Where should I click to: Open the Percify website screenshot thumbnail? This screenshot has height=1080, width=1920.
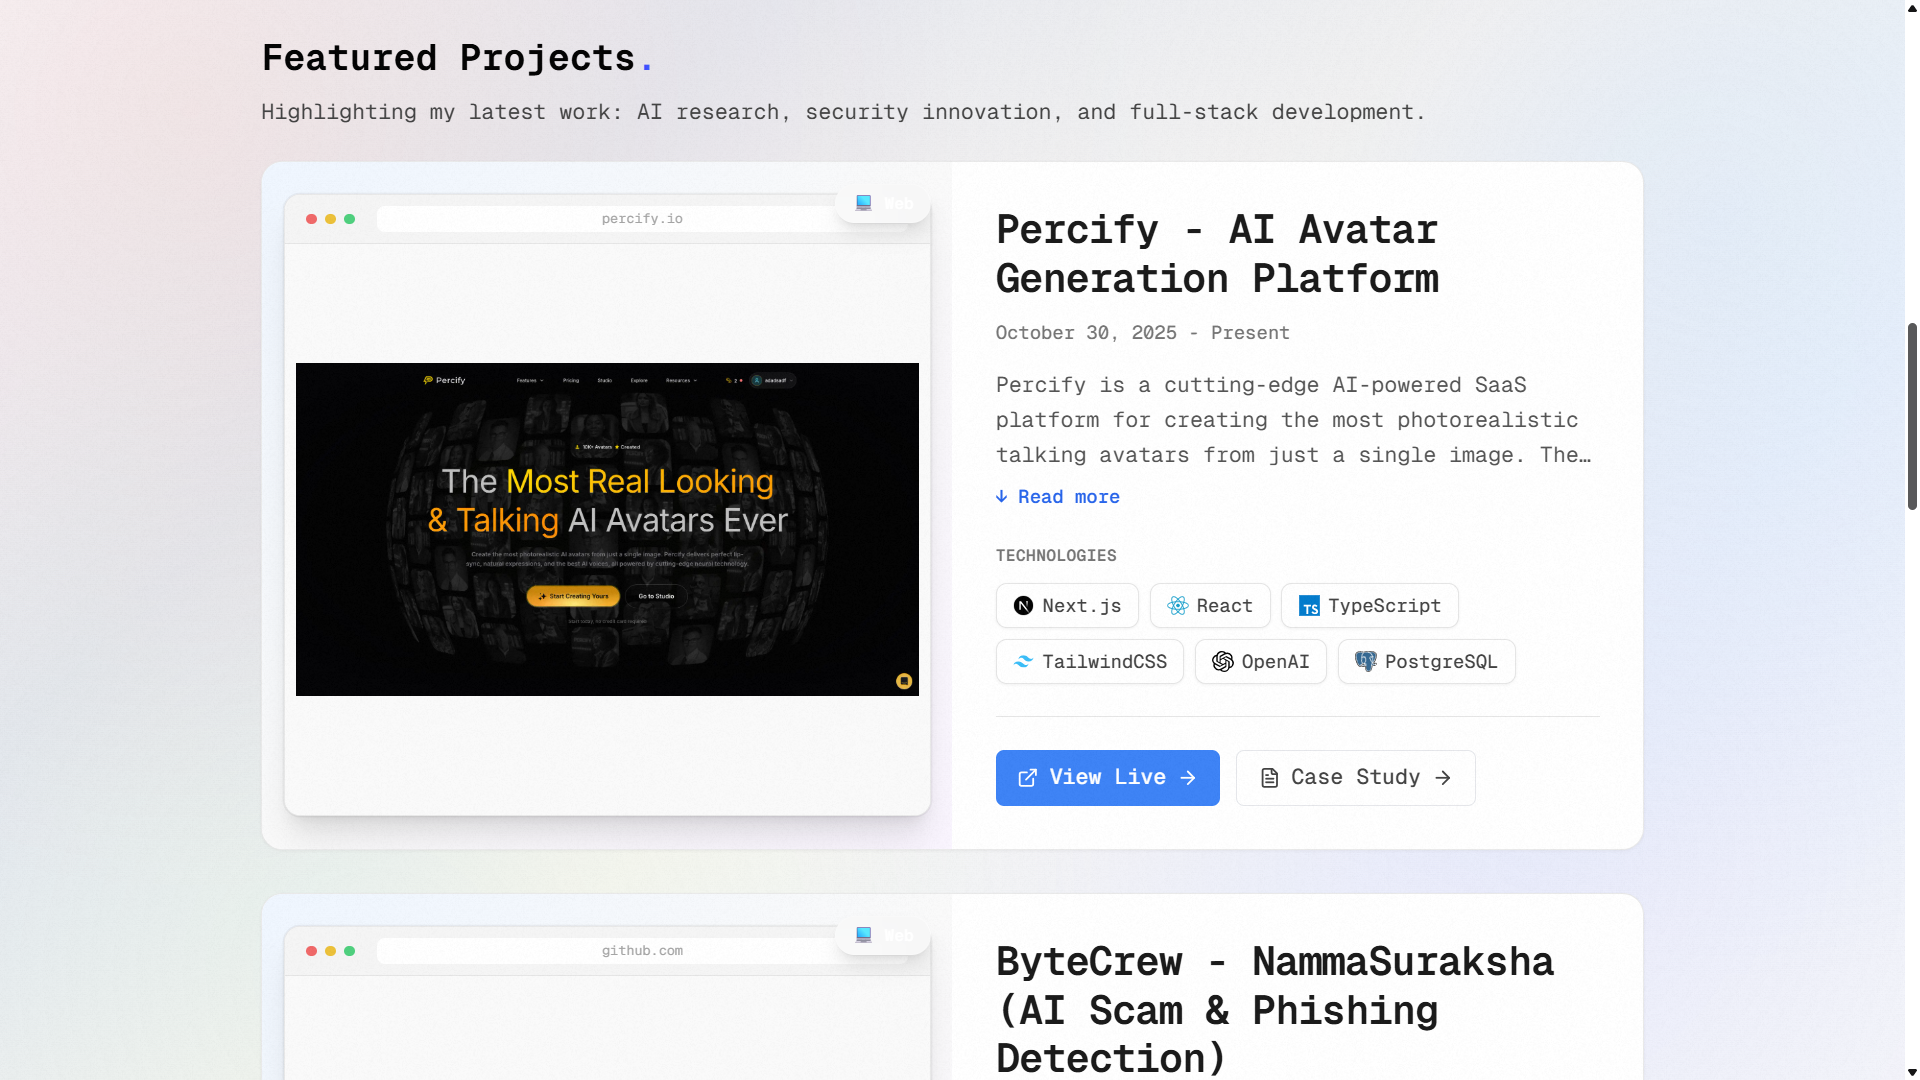pos(607,529)
